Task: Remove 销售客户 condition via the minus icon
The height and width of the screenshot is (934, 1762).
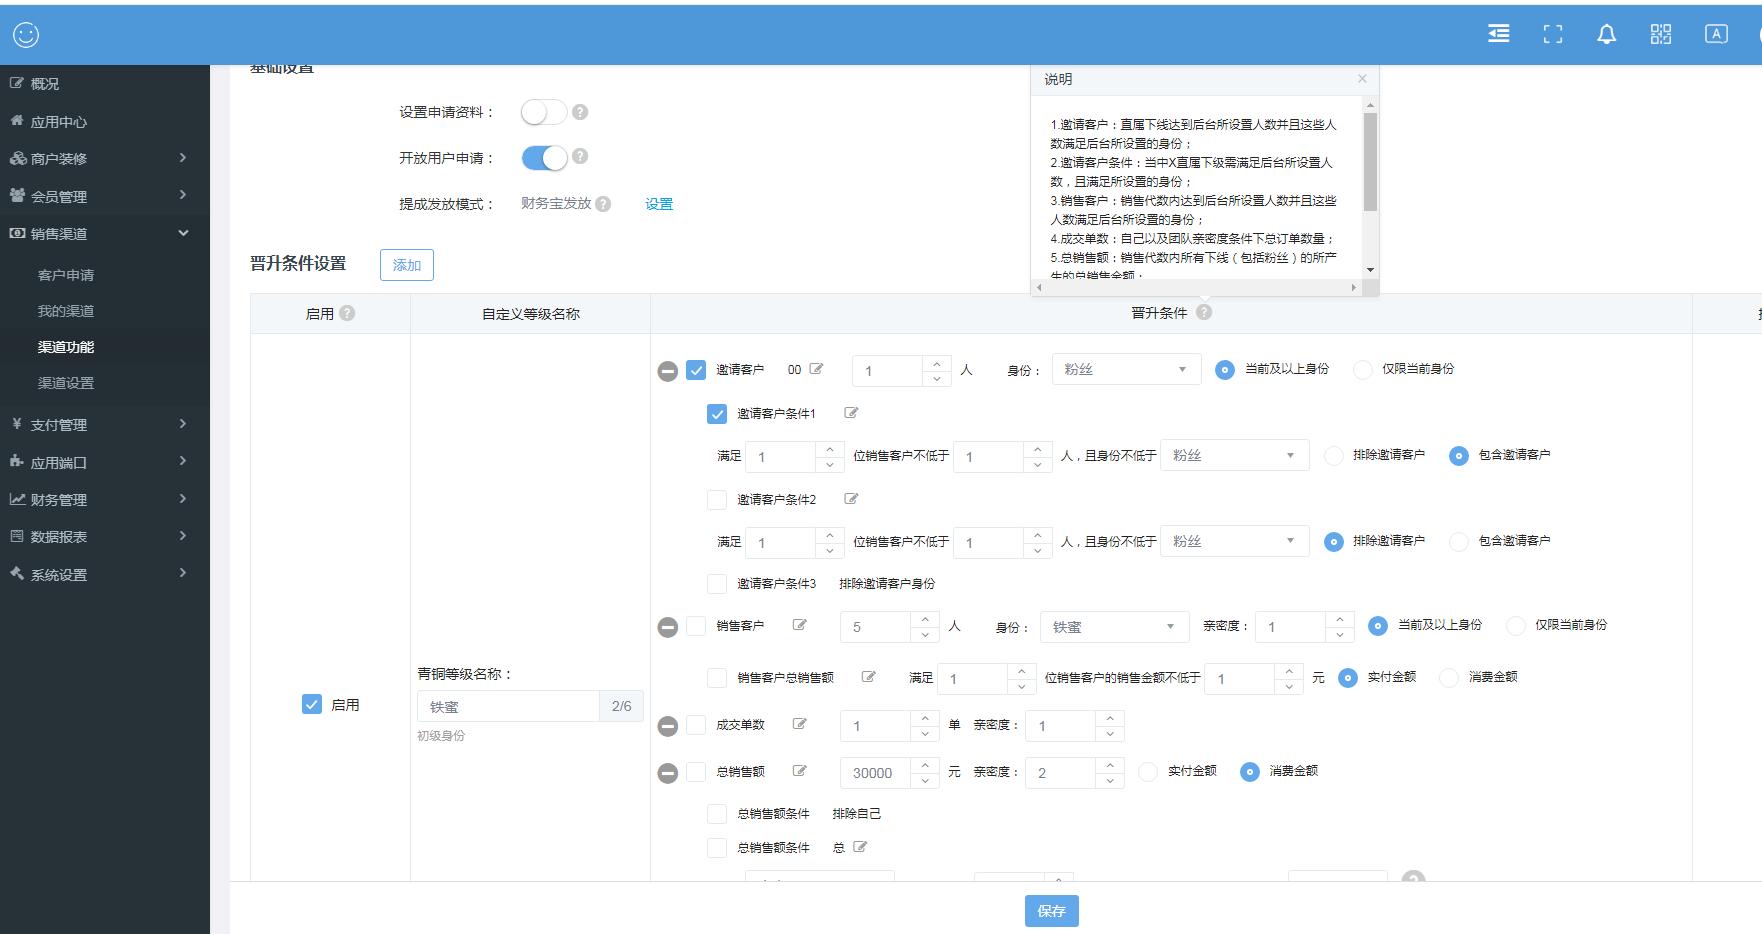Action: point(667,625)
